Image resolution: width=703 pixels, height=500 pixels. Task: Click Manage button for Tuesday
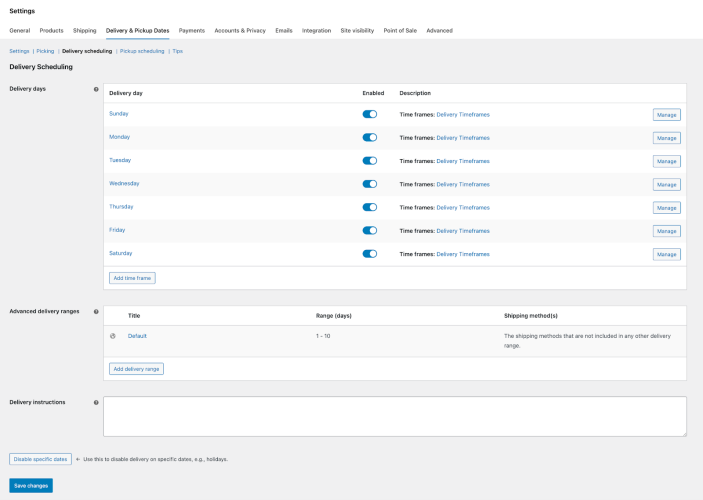tap(667, 161)
